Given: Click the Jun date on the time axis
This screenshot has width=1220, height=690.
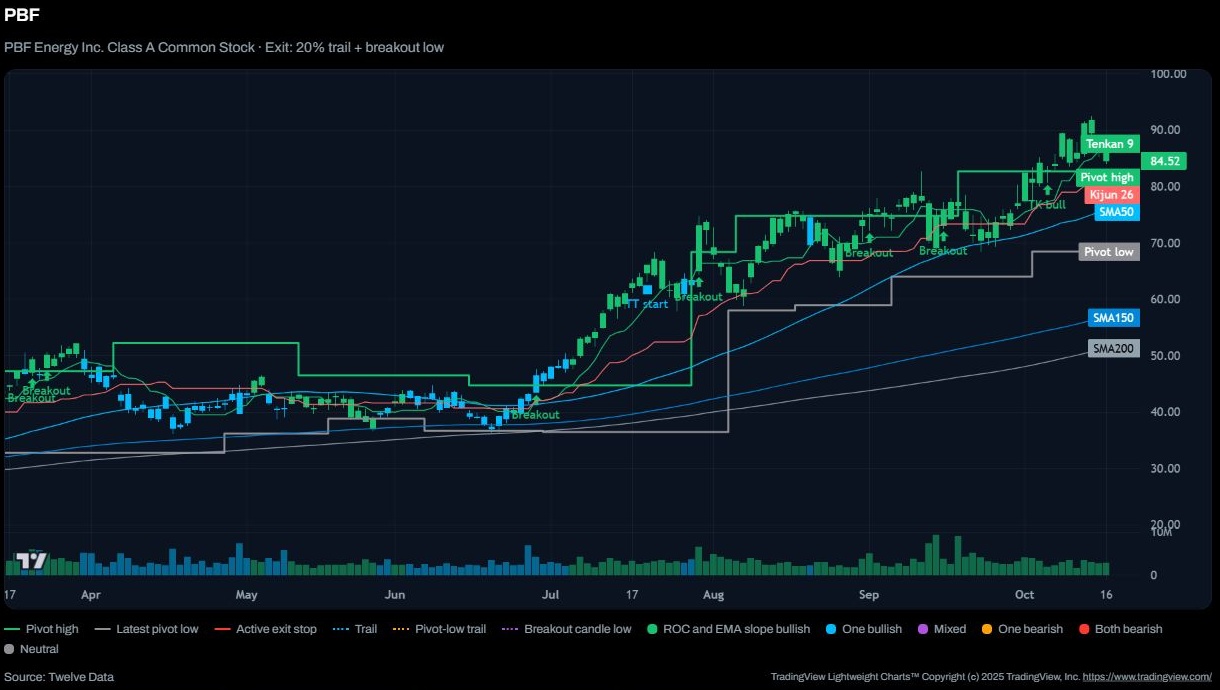Looking at the screenshot, I should (395, 595).
